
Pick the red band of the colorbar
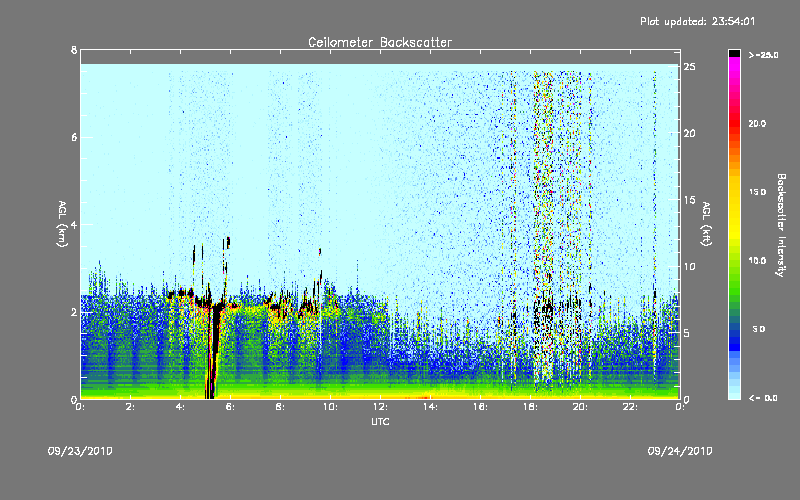734,122
